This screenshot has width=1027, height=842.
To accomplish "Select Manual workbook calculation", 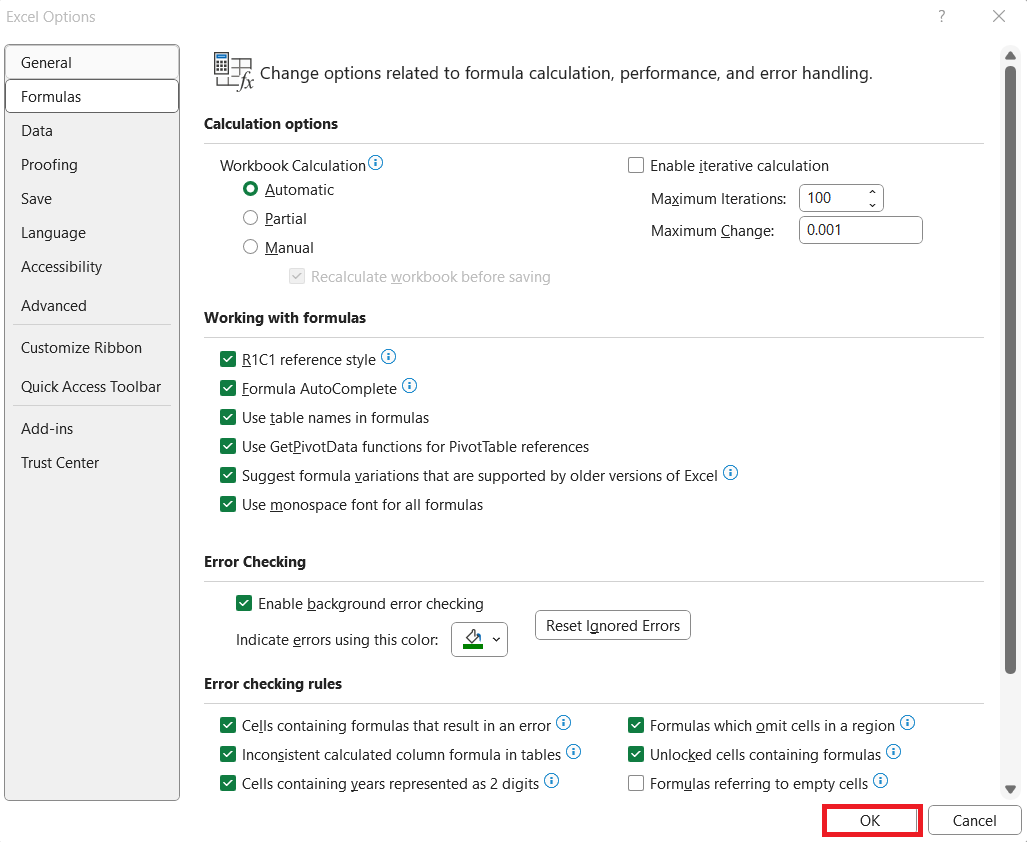I will click(250, 247).
